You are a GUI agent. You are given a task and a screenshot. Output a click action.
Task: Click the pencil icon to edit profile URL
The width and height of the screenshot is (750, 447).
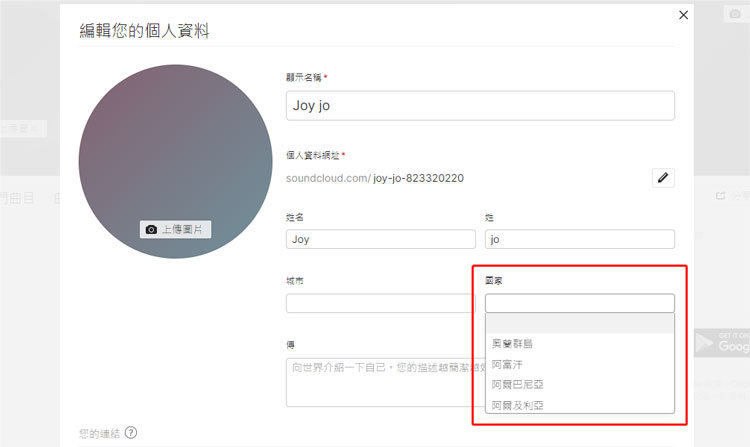pos(663,178)
